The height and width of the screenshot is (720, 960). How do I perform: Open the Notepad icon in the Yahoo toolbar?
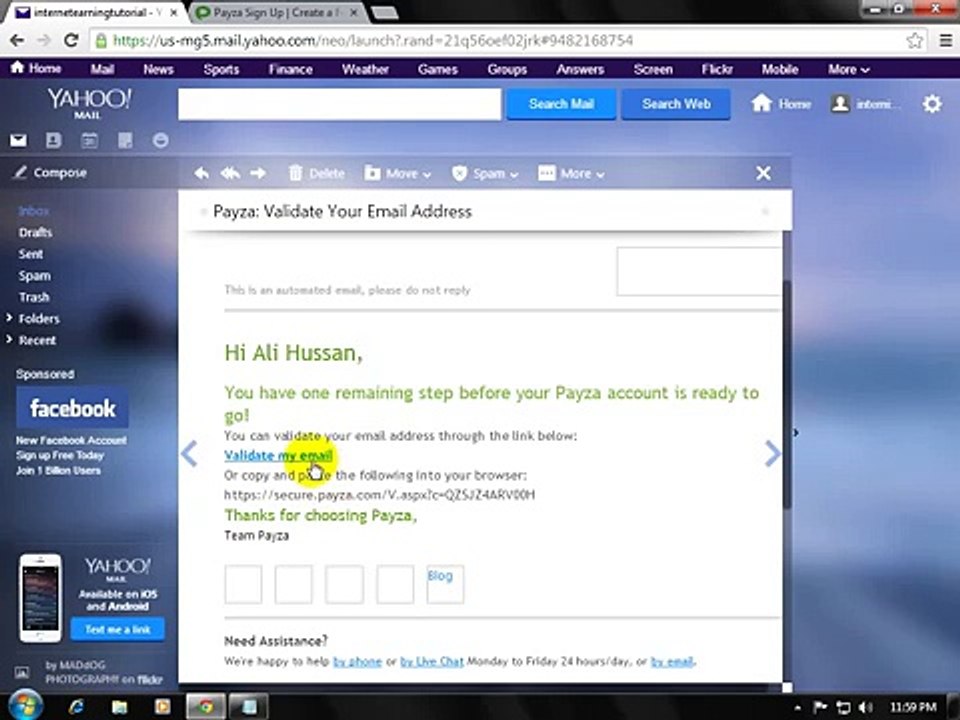[125, 141]
